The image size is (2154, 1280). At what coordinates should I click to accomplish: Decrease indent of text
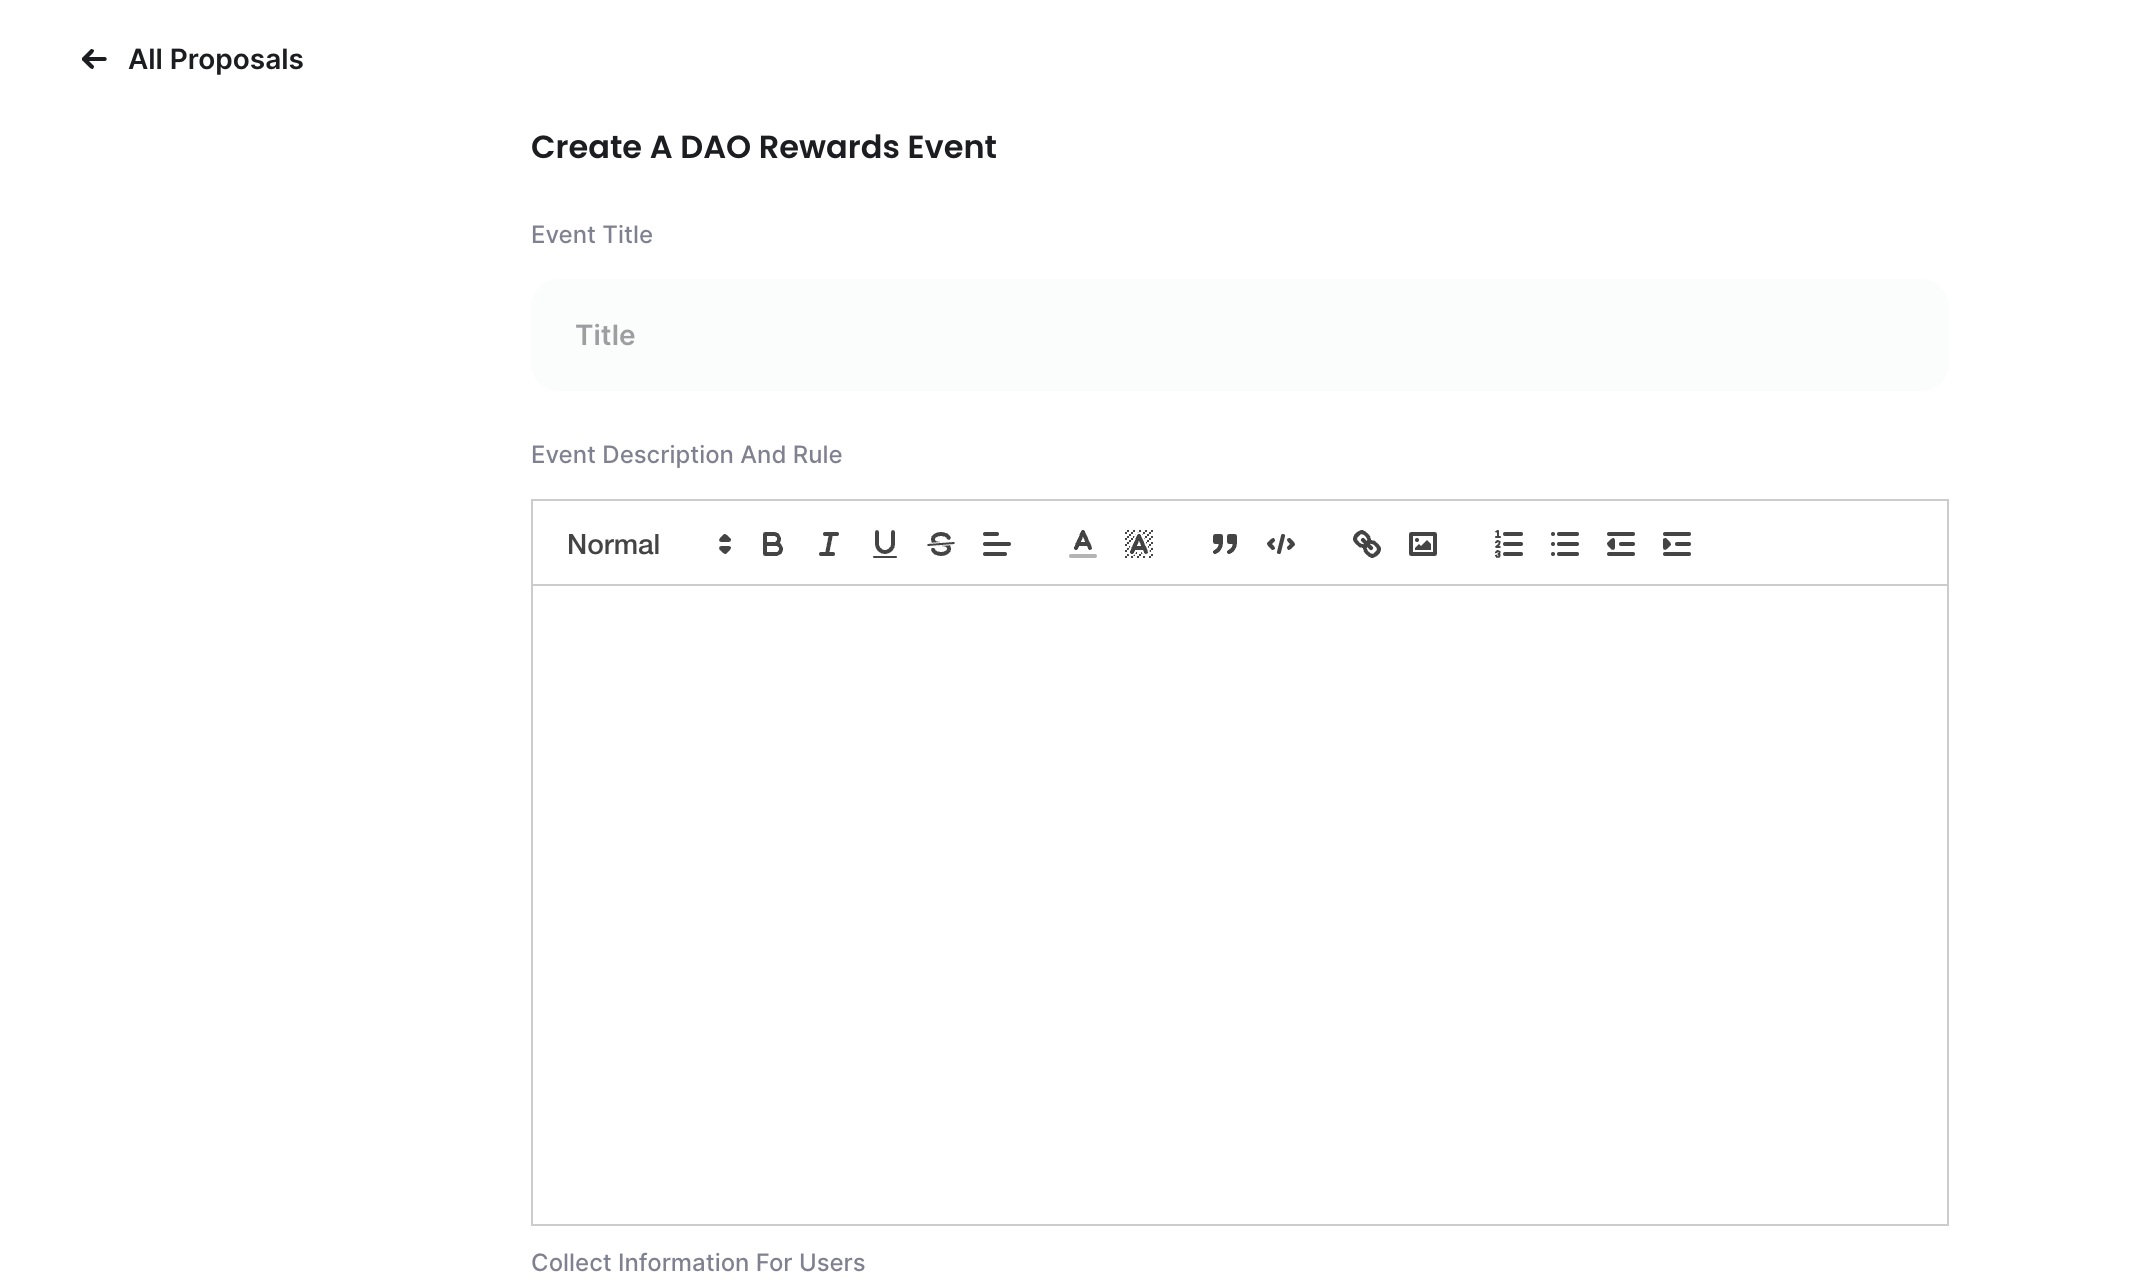pos(1620,544)
